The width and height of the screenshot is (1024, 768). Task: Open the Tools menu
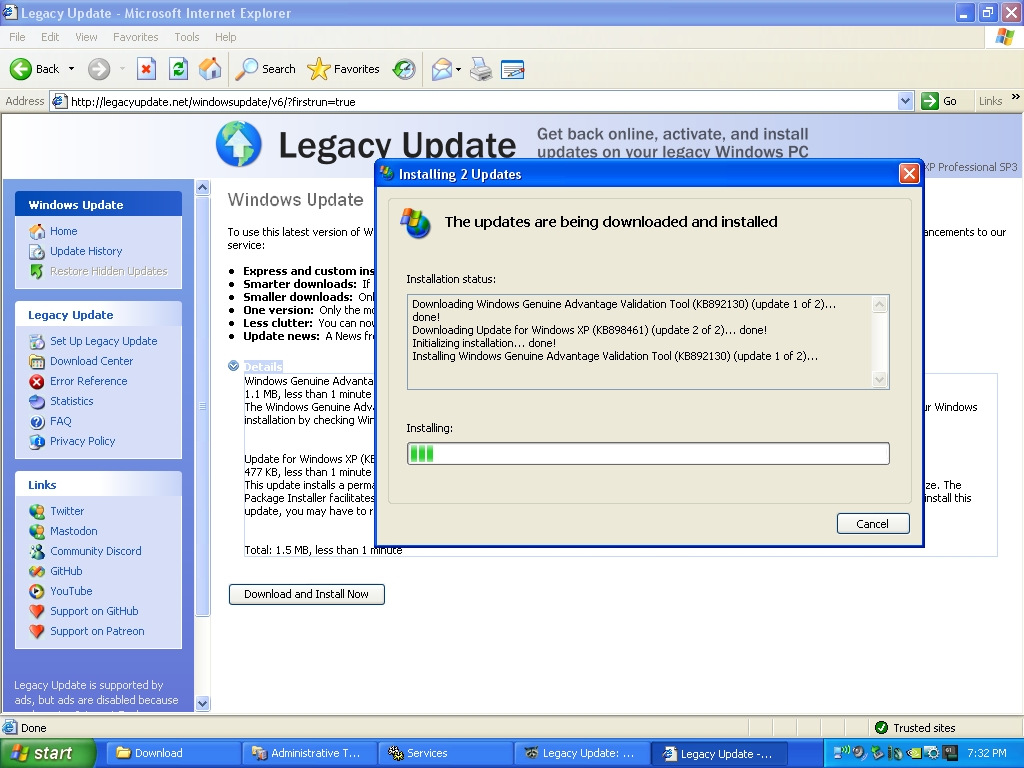click(x=187, y=37)
